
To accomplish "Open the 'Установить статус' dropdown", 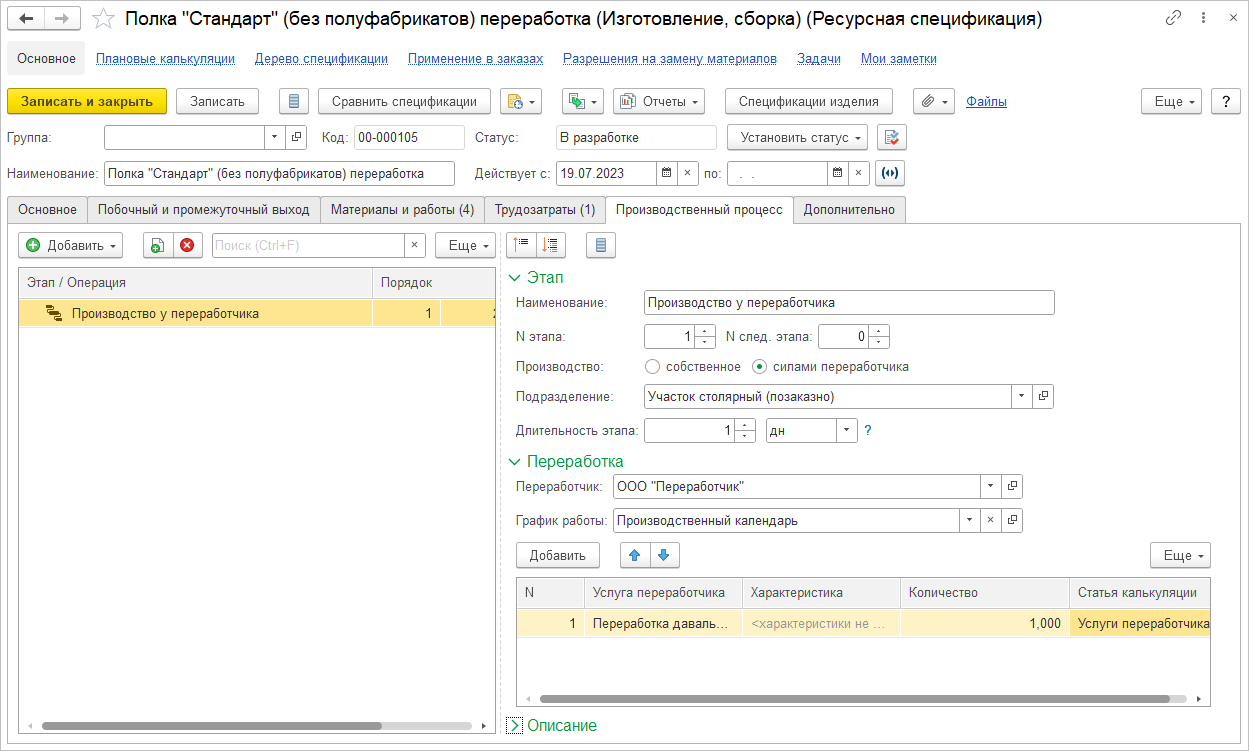I will [x=797, y=137].
